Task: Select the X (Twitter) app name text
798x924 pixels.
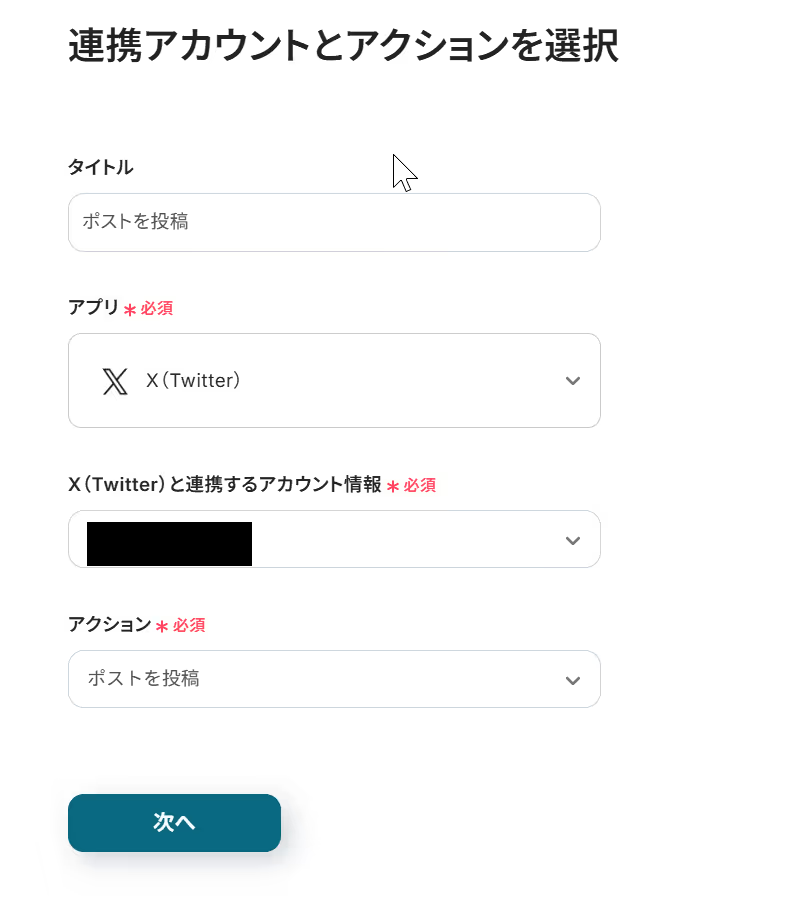Action: pyautogui.click(x=193, y=381)
